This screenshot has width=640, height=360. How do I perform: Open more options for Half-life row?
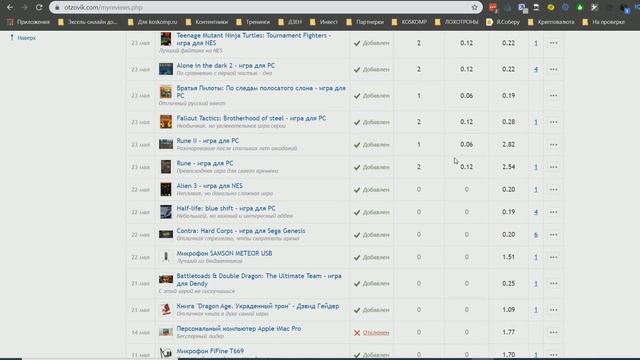click(x=553, y=212)
